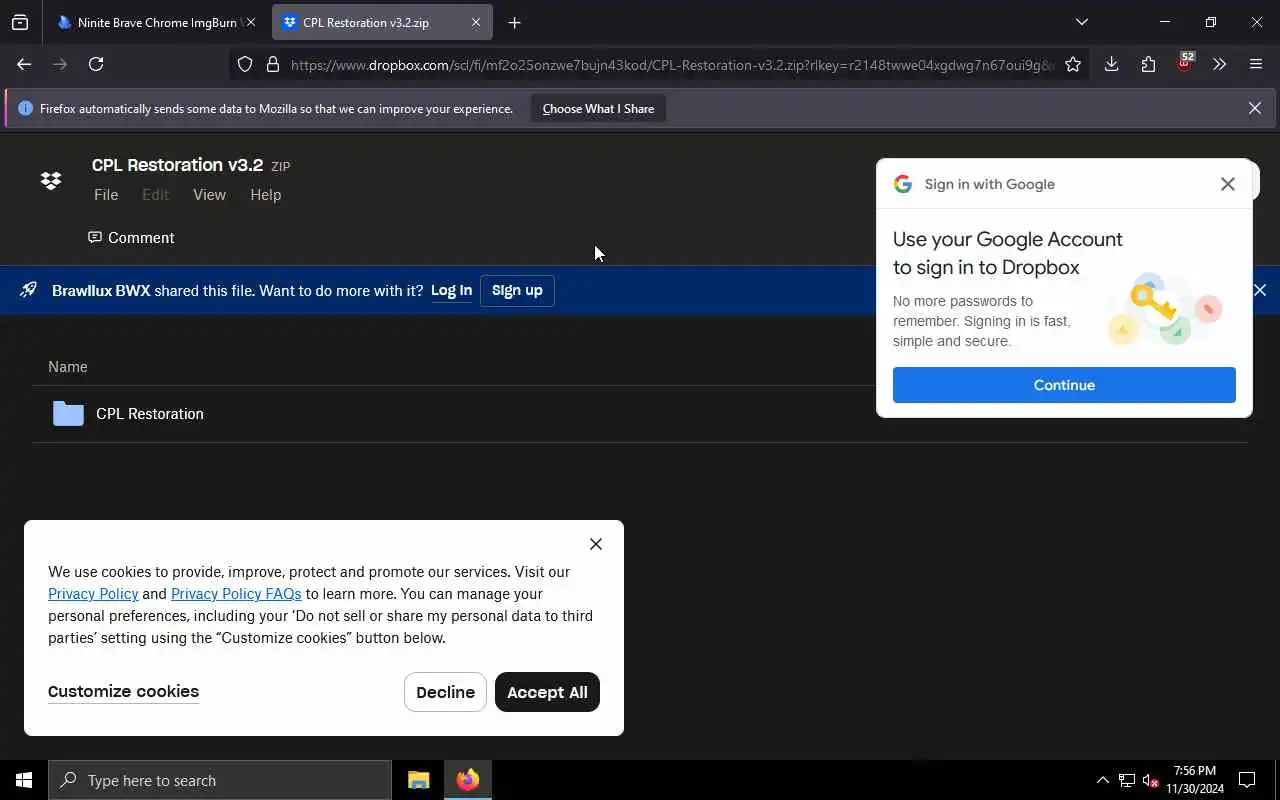
Task: Click the CPL Restoration folder icon
Action: click(x=68, y=414)
